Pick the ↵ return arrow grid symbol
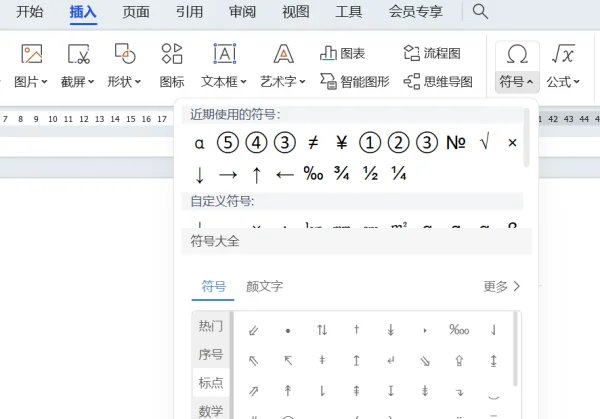Viewport: 600px width, 419px height. (x=391, y=360)
